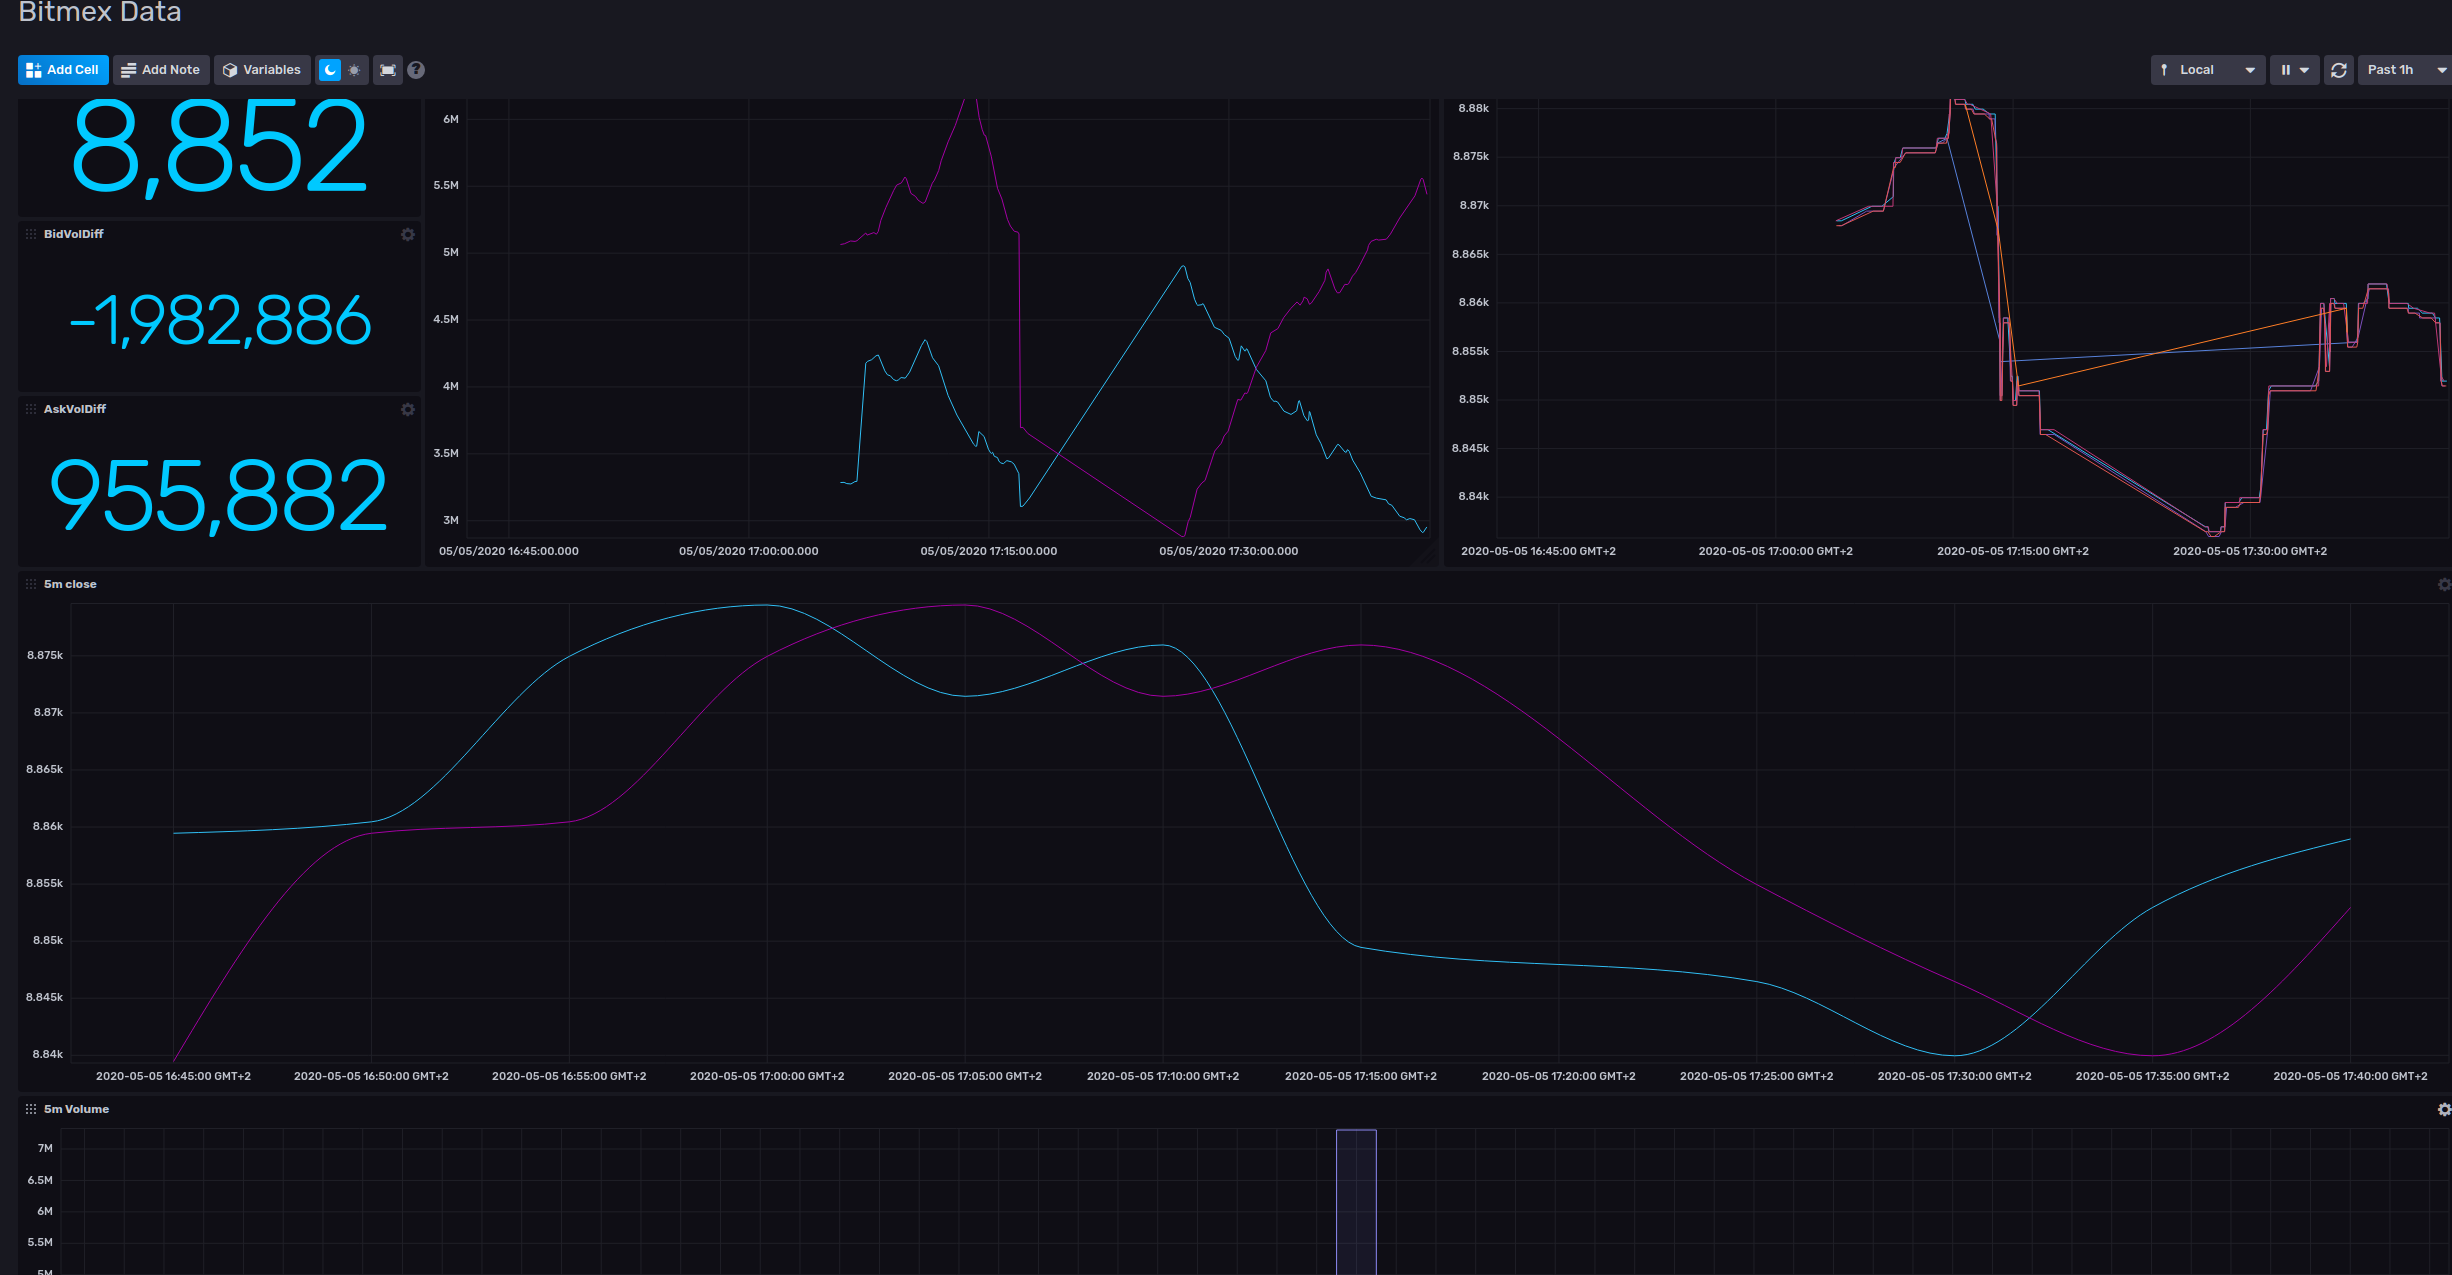
Task: Refresh the dashboard with the refresh icon
Action: coord(2338,70)
